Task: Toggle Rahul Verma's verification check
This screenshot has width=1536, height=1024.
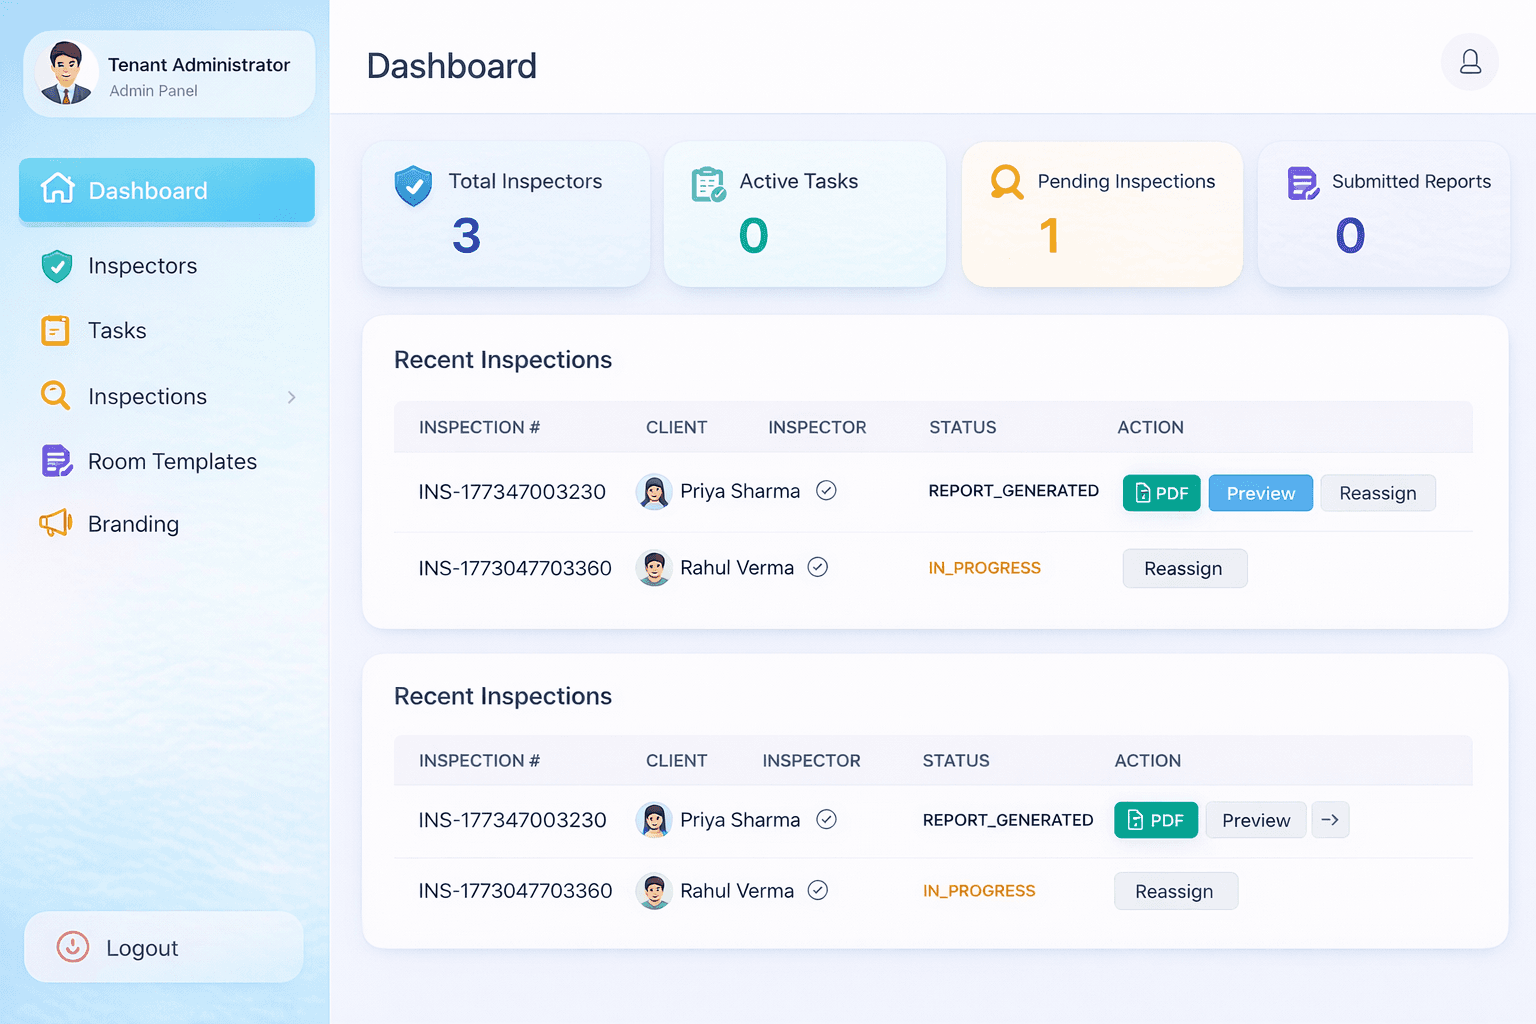Action: [817, 567]
